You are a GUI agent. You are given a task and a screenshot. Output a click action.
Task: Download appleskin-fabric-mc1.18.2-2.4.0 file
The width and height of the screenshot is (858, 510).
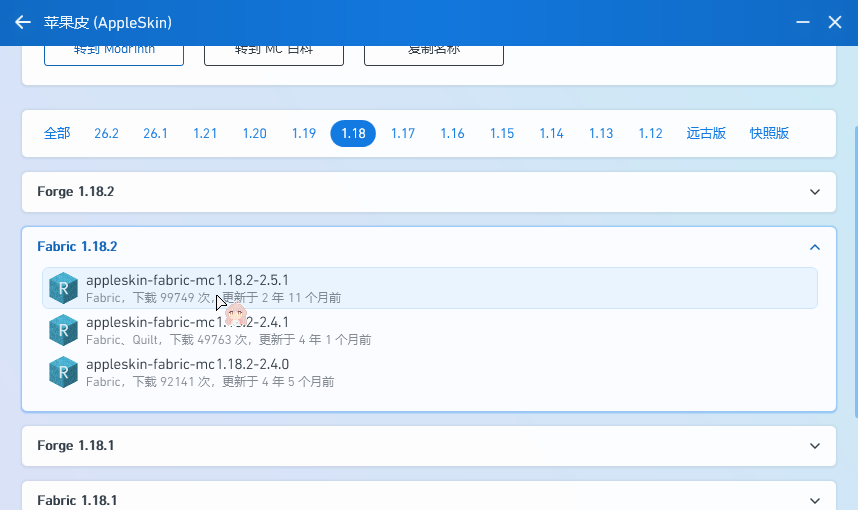tap(430, 372)
